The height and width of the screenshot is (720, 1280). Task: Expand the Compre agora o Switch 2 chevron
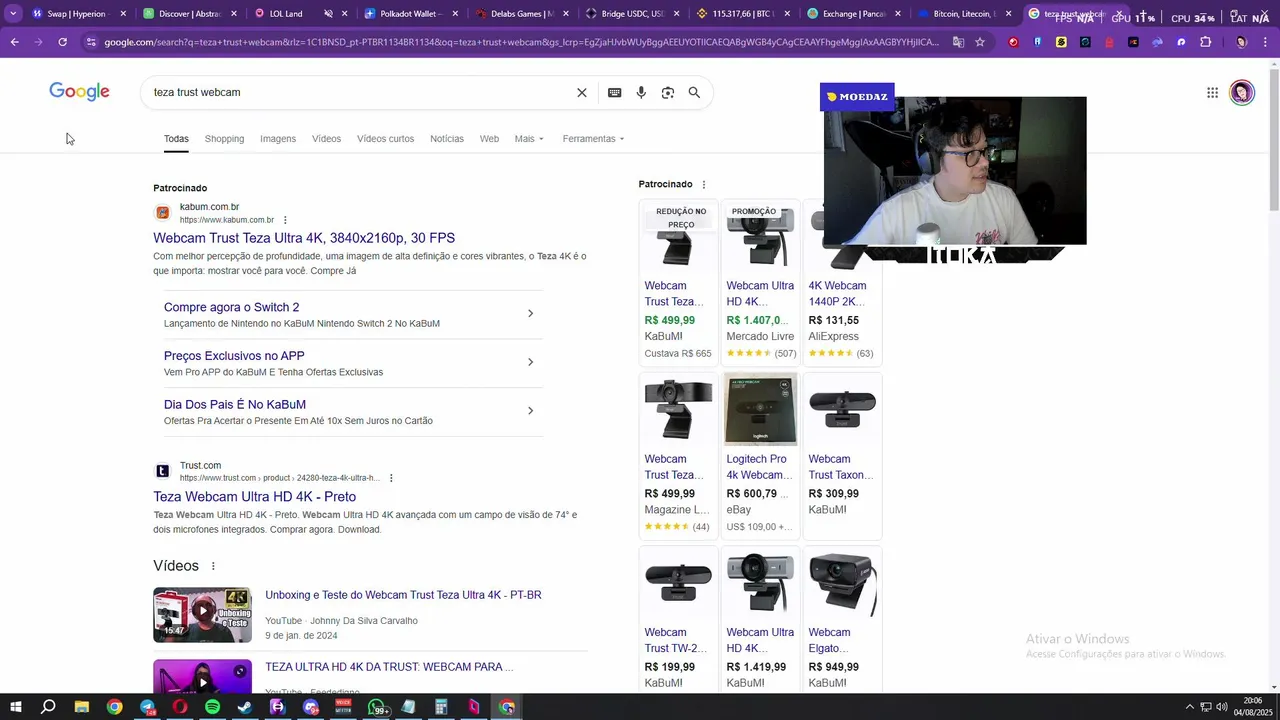click(x=530, y=314)
